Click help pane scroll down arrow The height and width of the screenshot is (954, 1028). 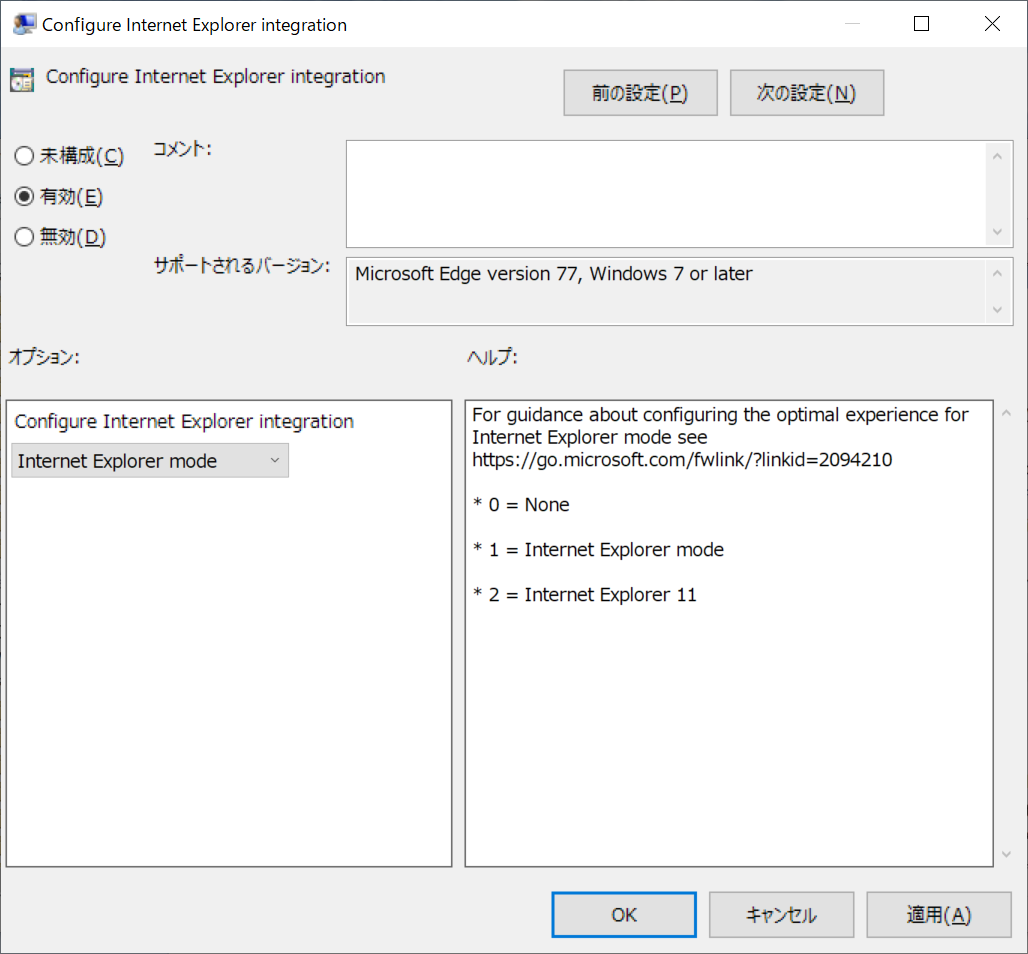click(1006, 854)
